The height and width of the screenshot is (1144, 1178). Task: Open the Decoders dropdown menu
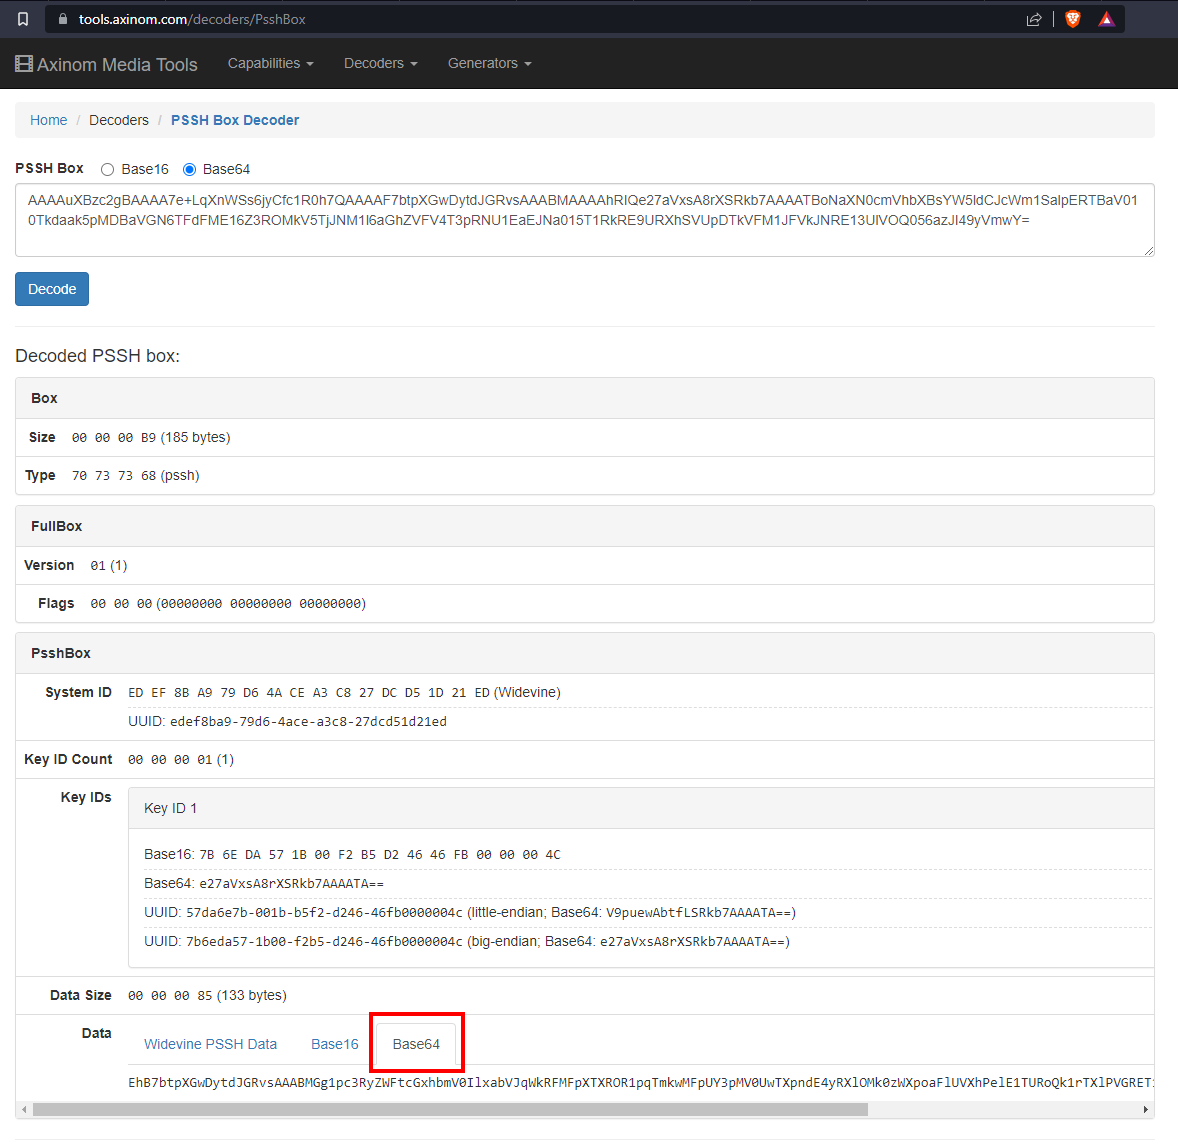[x=380, y=64]
